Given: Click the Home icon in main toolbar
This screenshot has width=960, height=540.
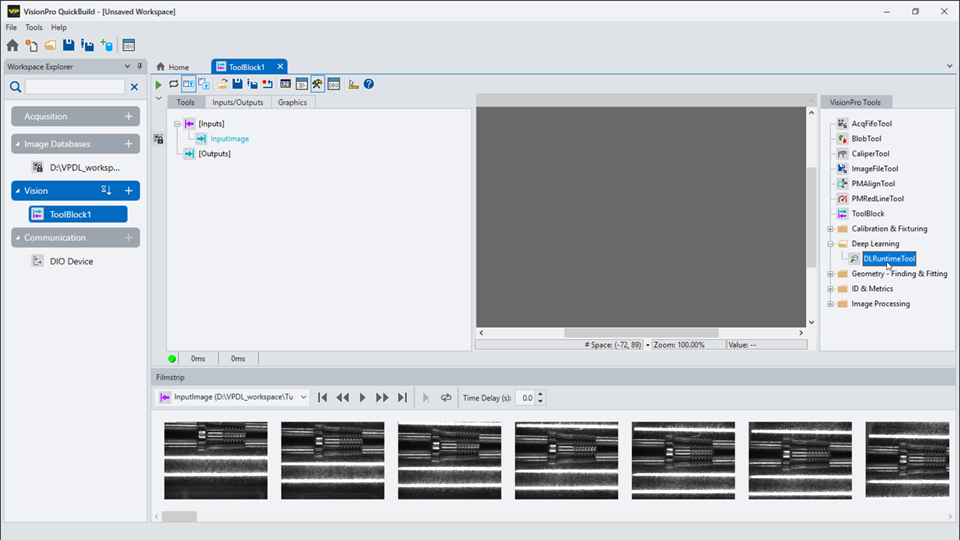Looking at the screenshot, I should 12,45.
